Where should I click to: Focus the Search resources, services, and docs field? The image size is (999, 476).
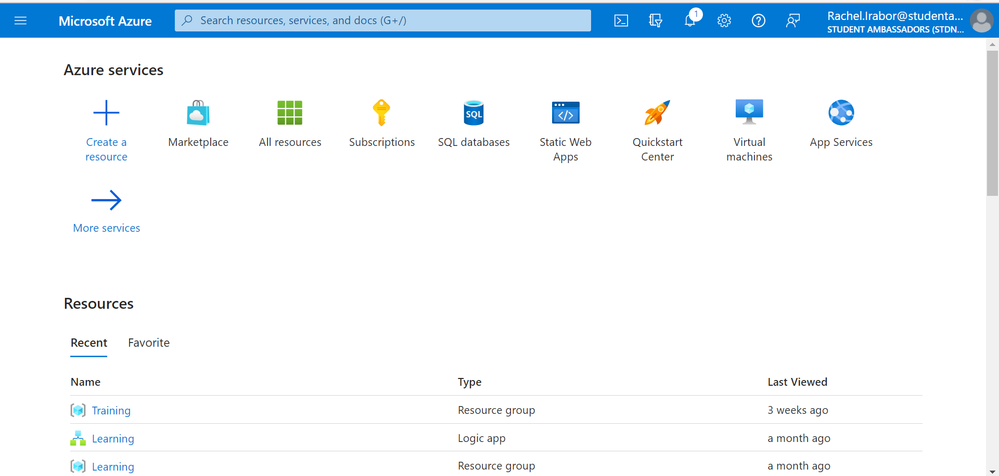[383, 20]
